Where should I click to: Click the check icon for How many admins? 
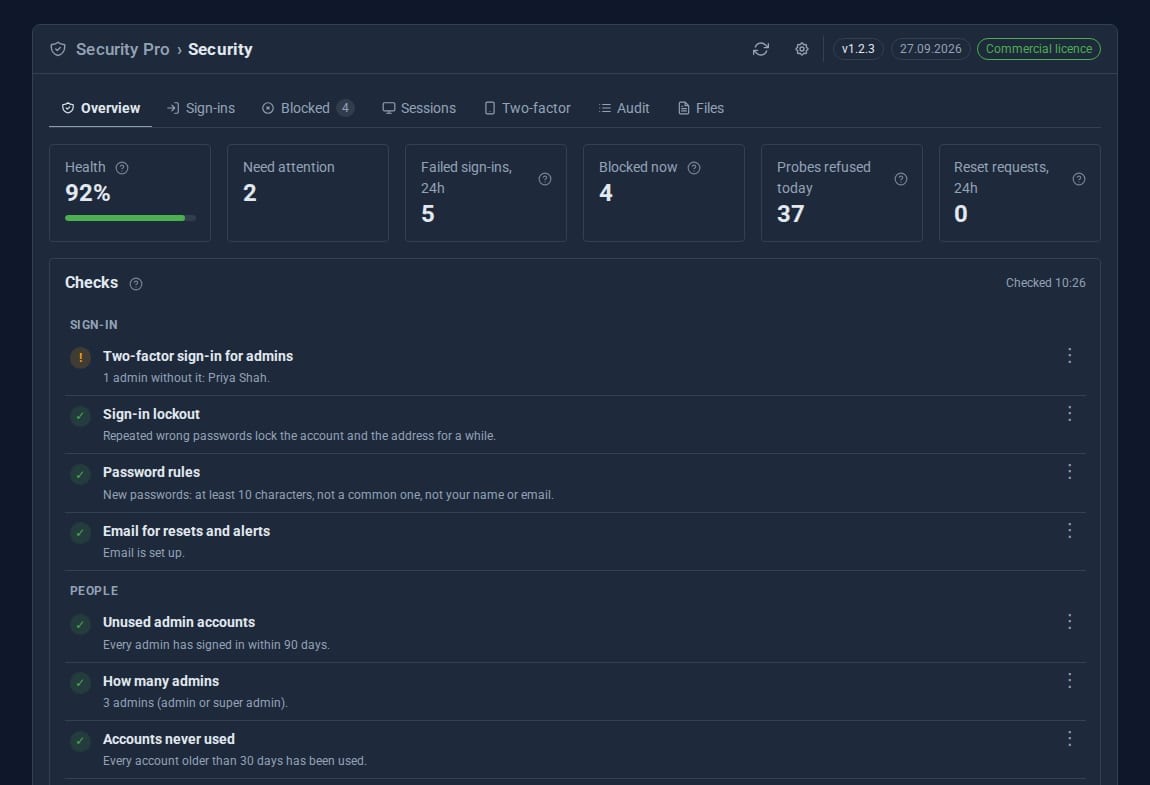point(81,683)
